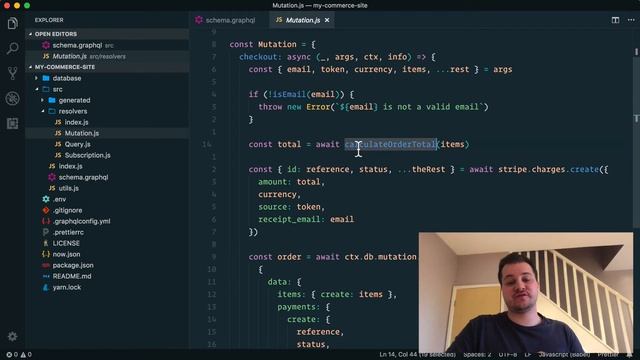The width and height of the screenshot is (640, 360).
Task: Click the EXPLORER panel title
Action: (x=49, y=20)
